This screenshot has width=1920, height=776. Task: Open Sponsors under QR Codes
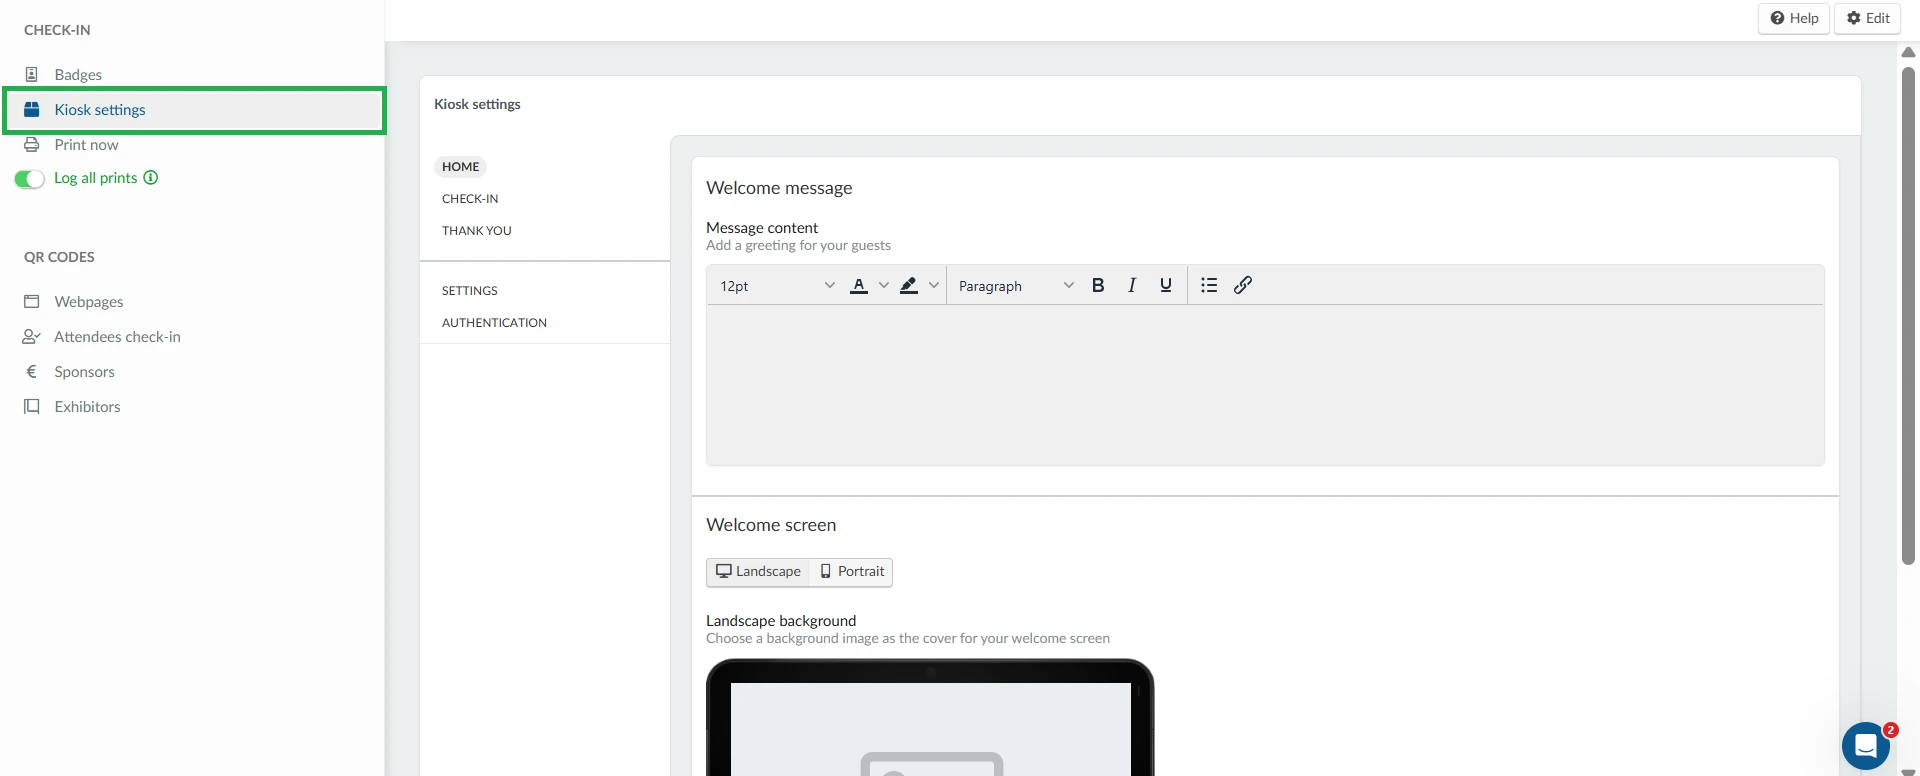coord(84,372)
